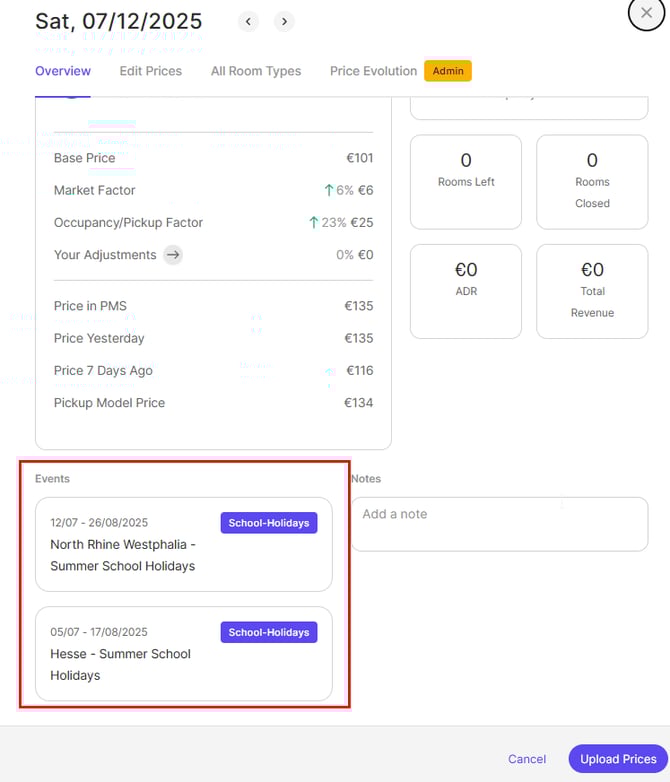Select Hesse Summer School Holidays event card
Viewport: 670px width, 782px height.
[x=184, y=653]
